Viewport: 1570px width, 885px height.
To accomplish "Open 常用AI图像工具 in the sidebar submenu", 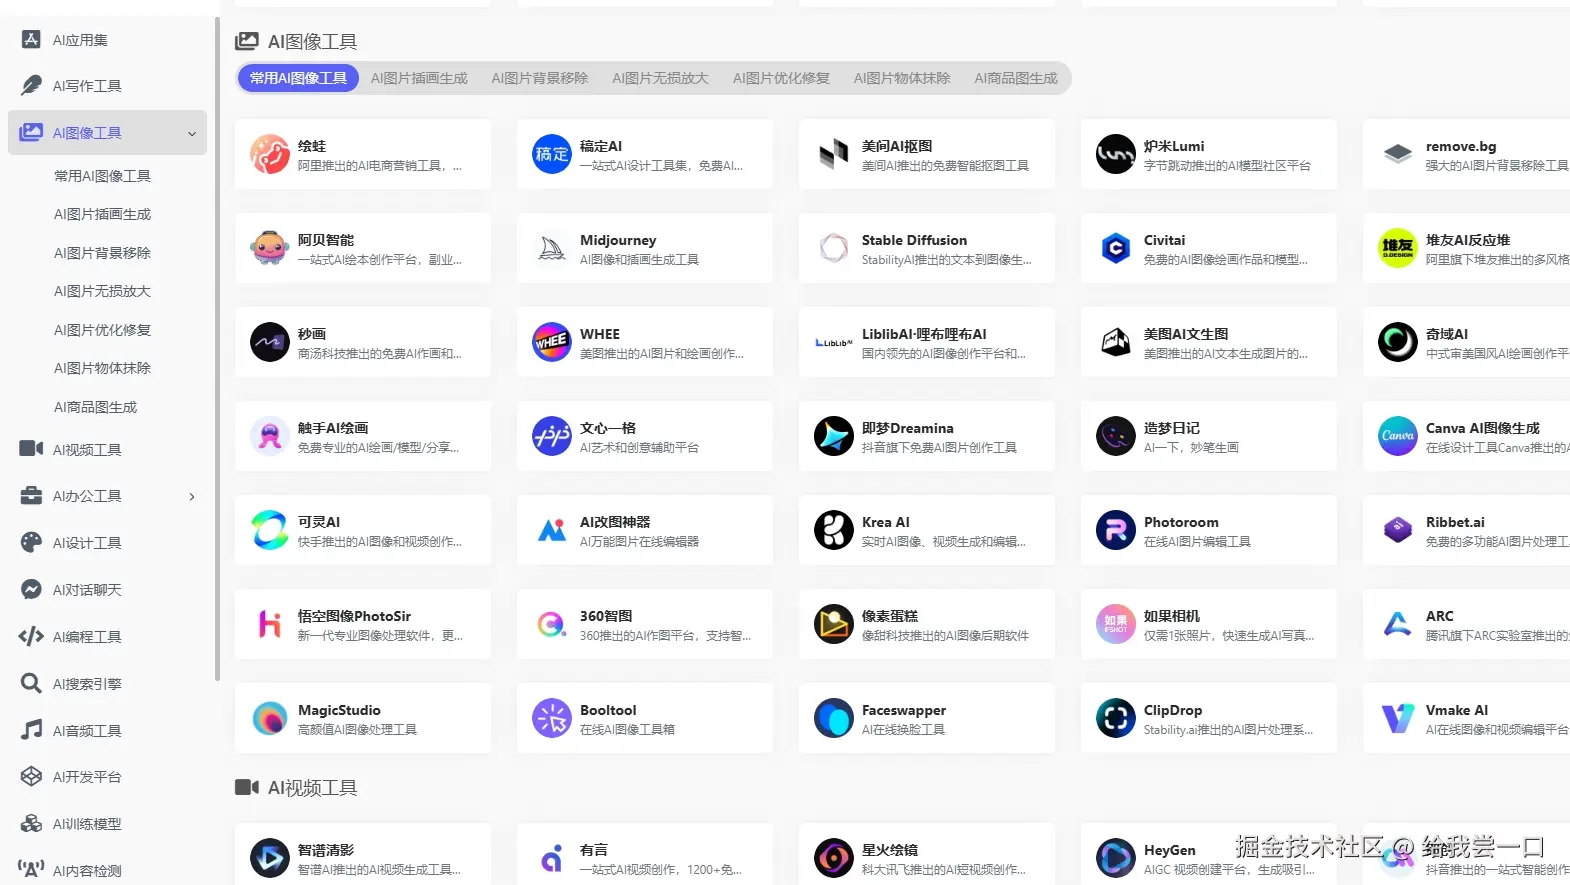I will point(103,176).
